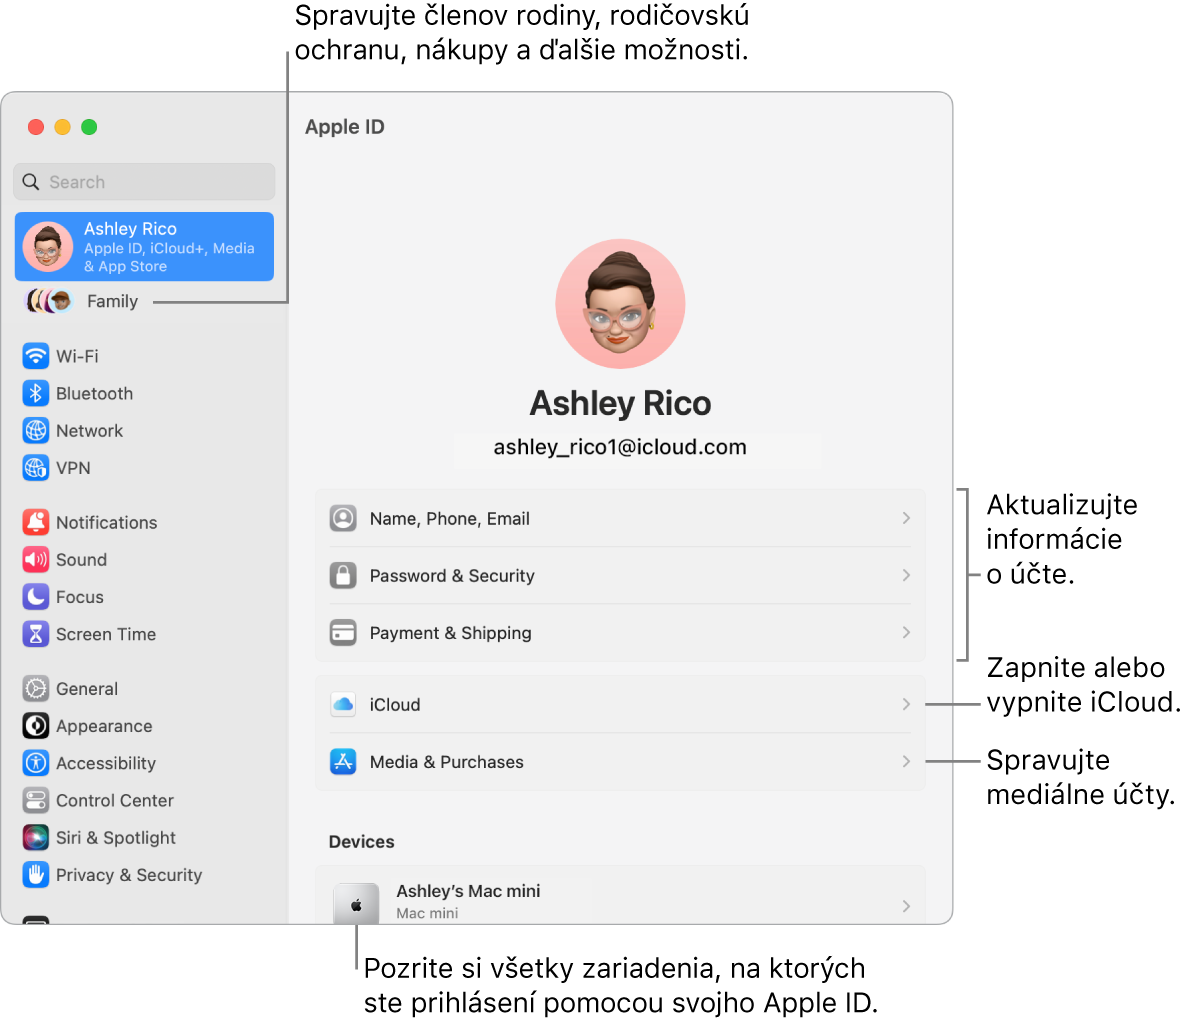The height and width of the screenshot is (1024, 1189).
Task: Expand Payment & Shipping details
Action: (x=620, y=632)
